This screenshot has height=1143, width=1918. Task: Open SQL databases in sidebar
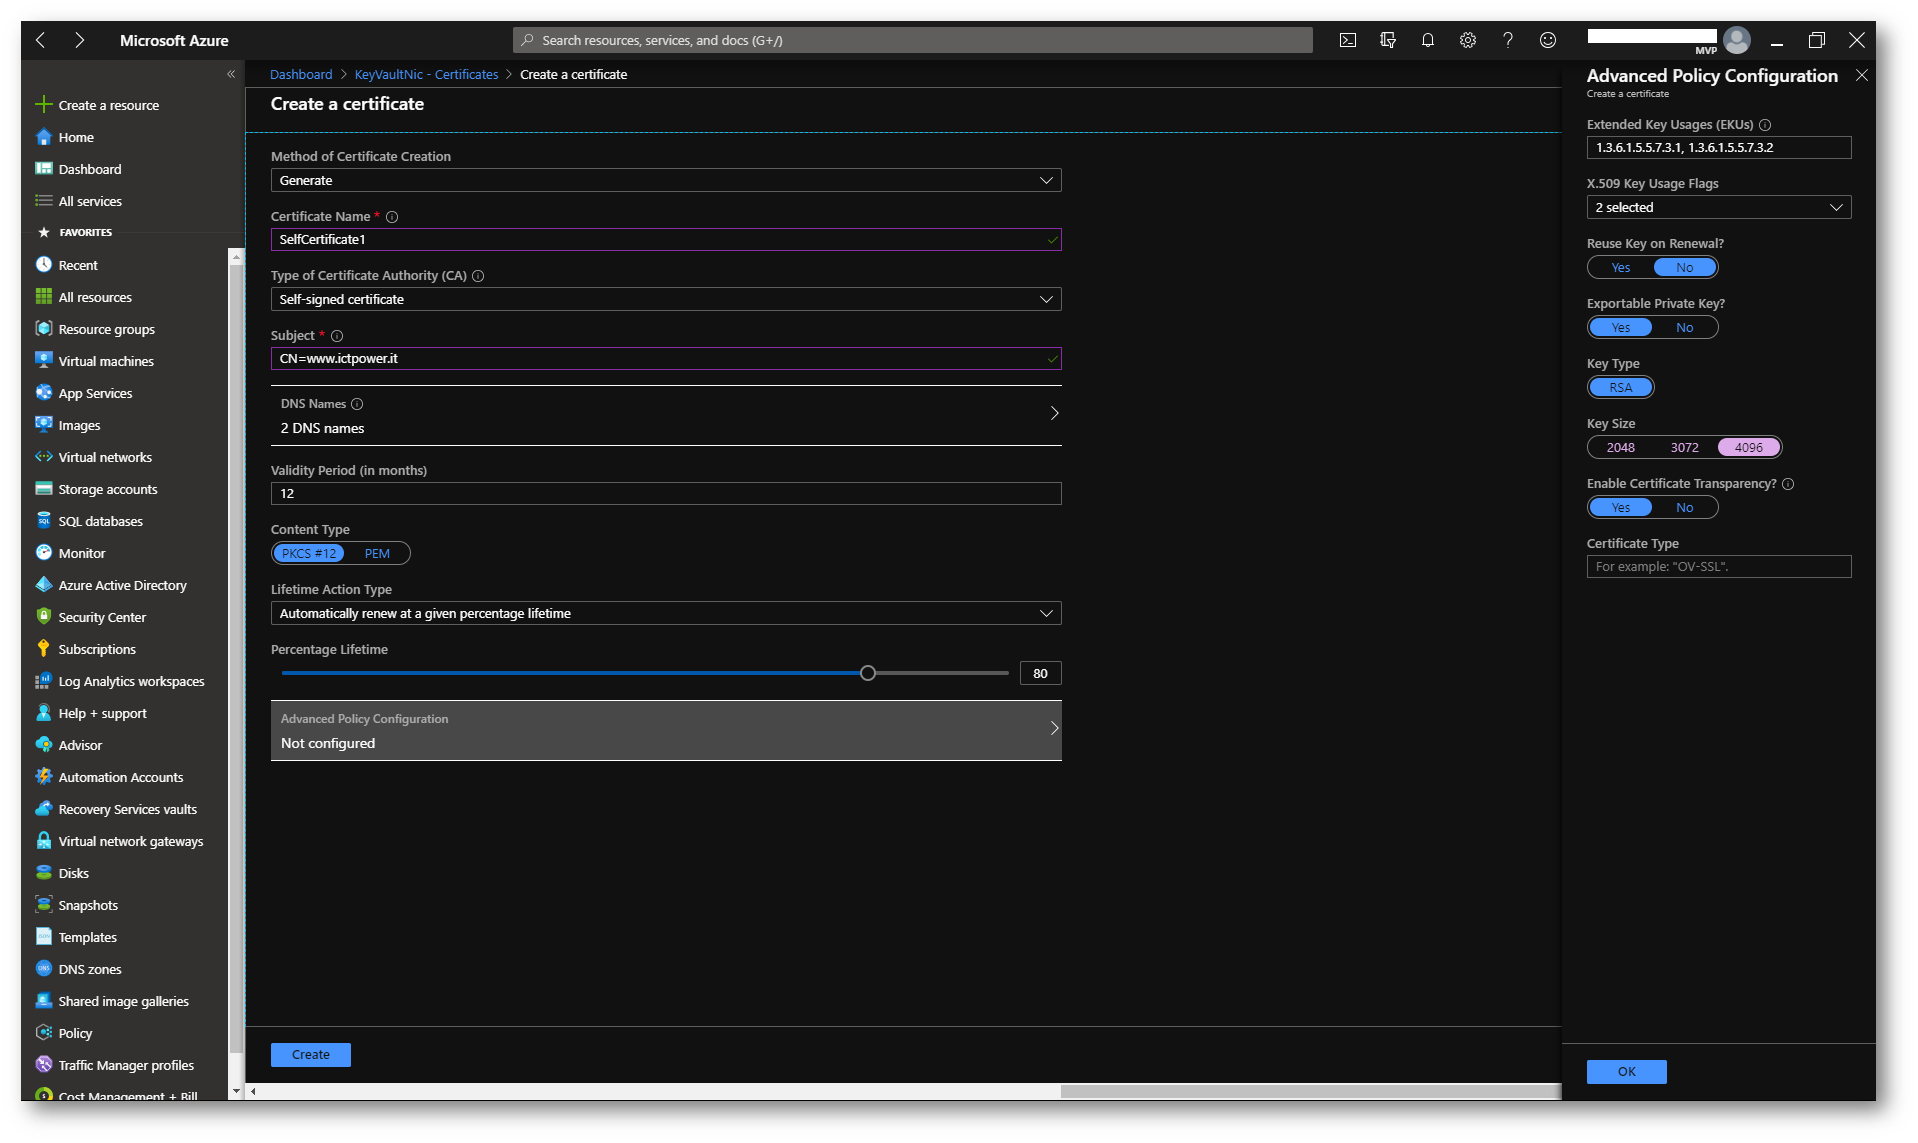[x=100, y=521]
